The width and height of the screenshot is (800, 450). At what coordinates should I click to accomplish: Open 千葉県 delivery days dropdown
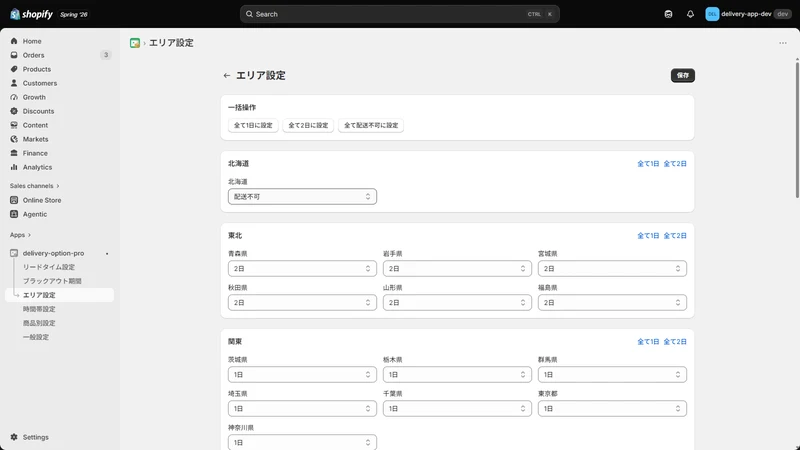tap(457, 409)
